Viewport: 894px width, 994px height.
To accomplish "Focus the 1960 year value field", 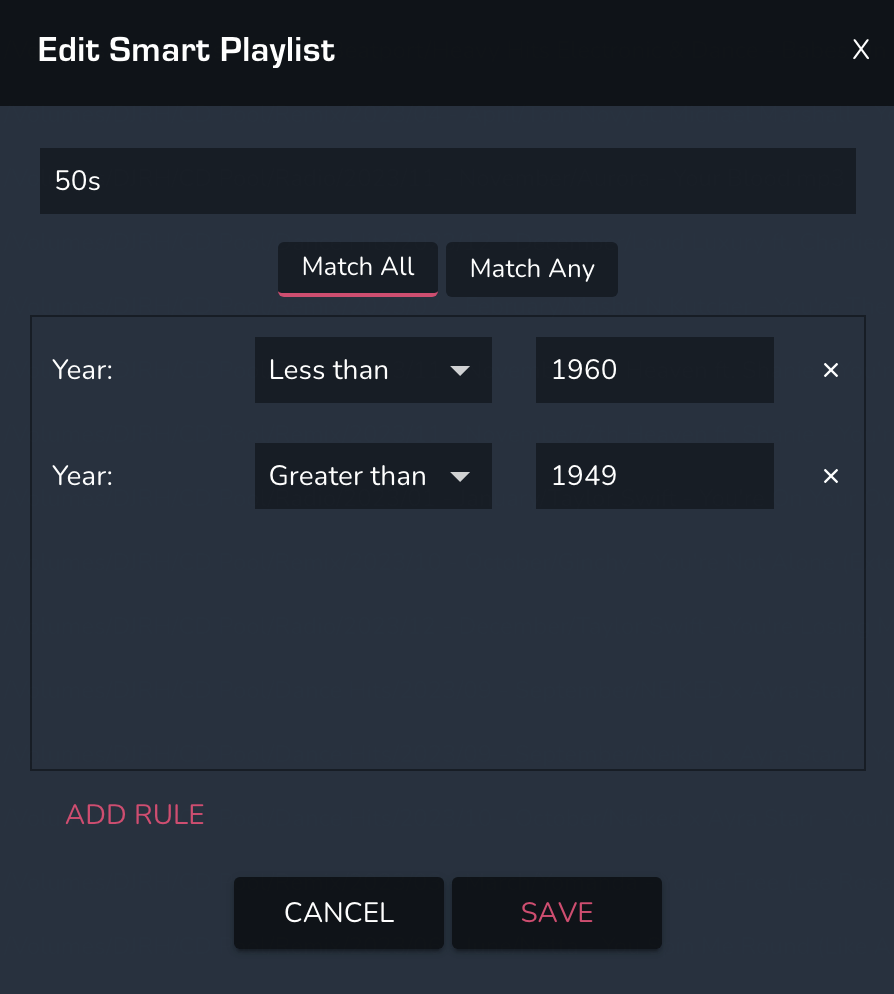I will click(654, 370).
